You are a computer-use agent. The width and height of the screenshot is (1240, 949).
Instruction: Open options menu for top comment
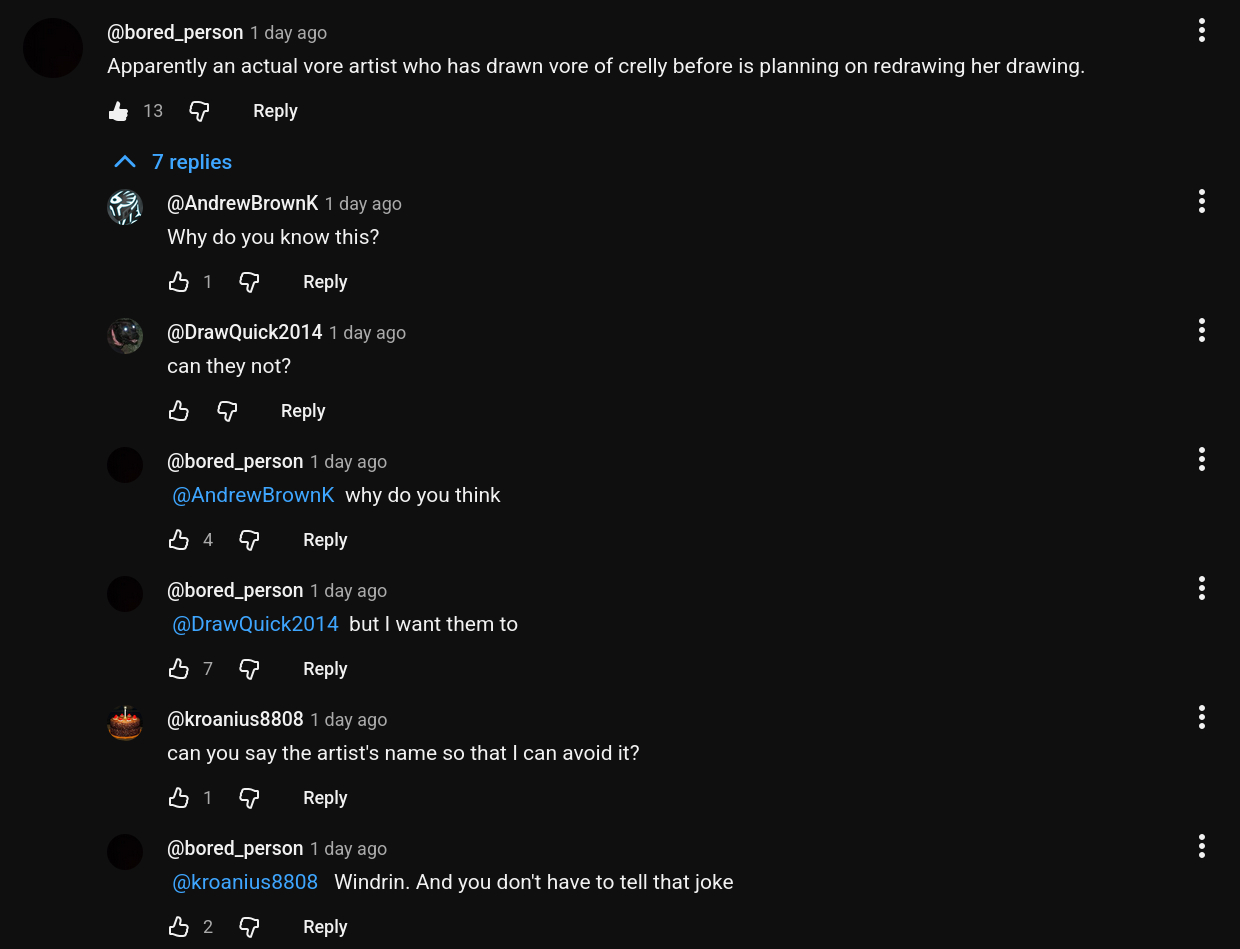coord(1201,31)
